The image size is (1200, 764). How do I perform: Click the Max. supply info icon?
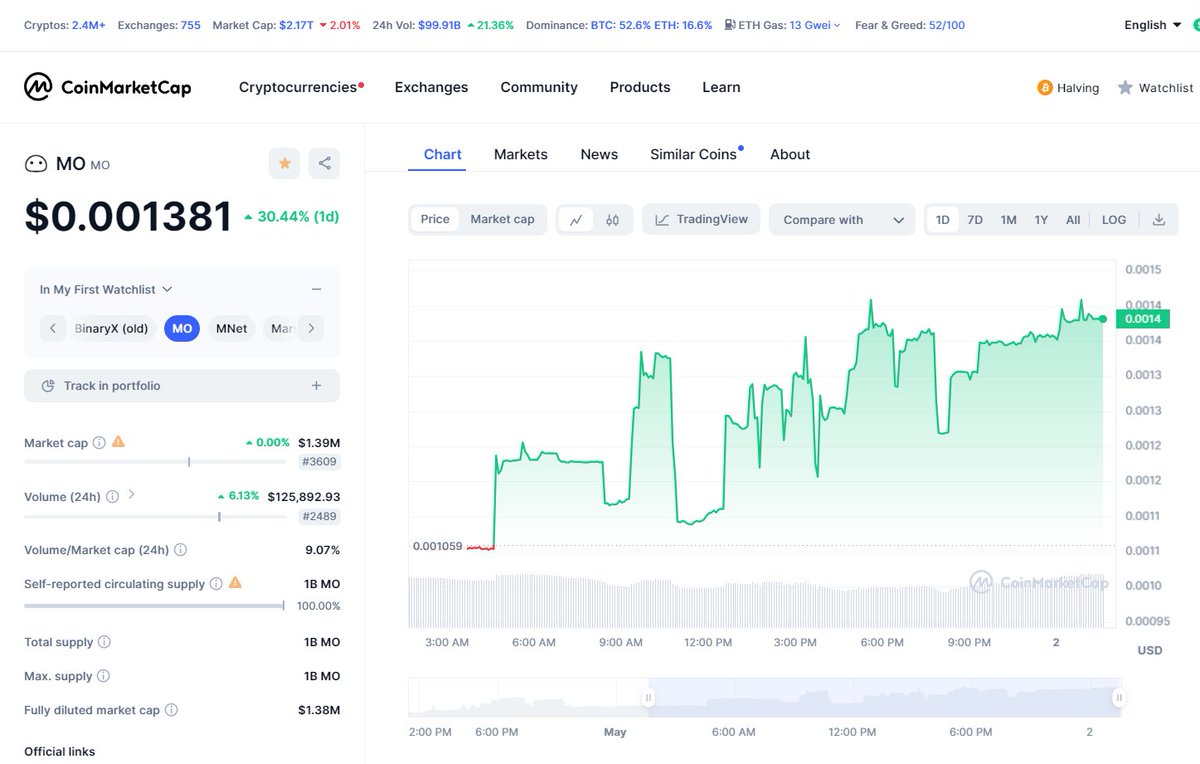pyautogui.click(x=104, y=676)
